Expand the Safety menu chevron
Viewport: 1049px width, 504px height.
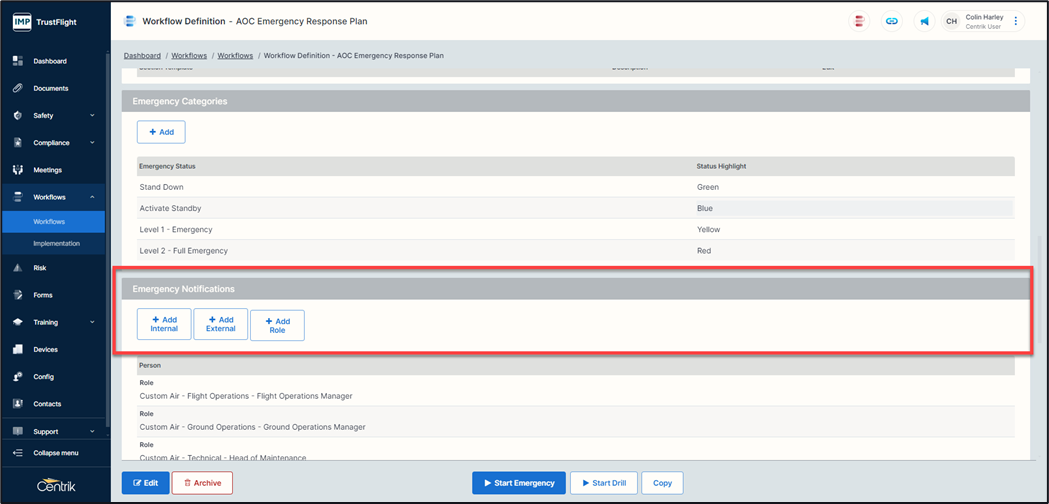point(92,116)
